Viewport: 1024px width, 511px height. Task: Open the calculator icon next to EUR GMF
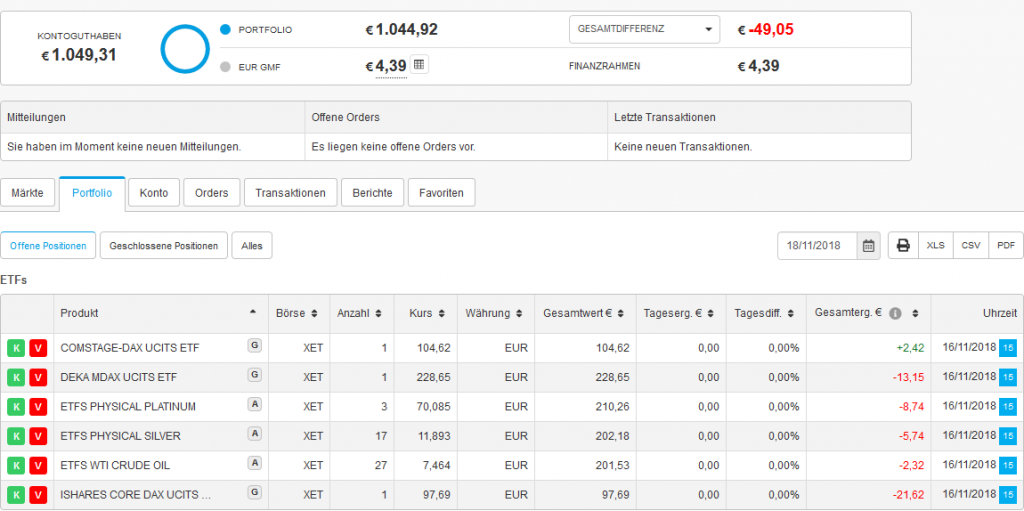pos(419,66)
